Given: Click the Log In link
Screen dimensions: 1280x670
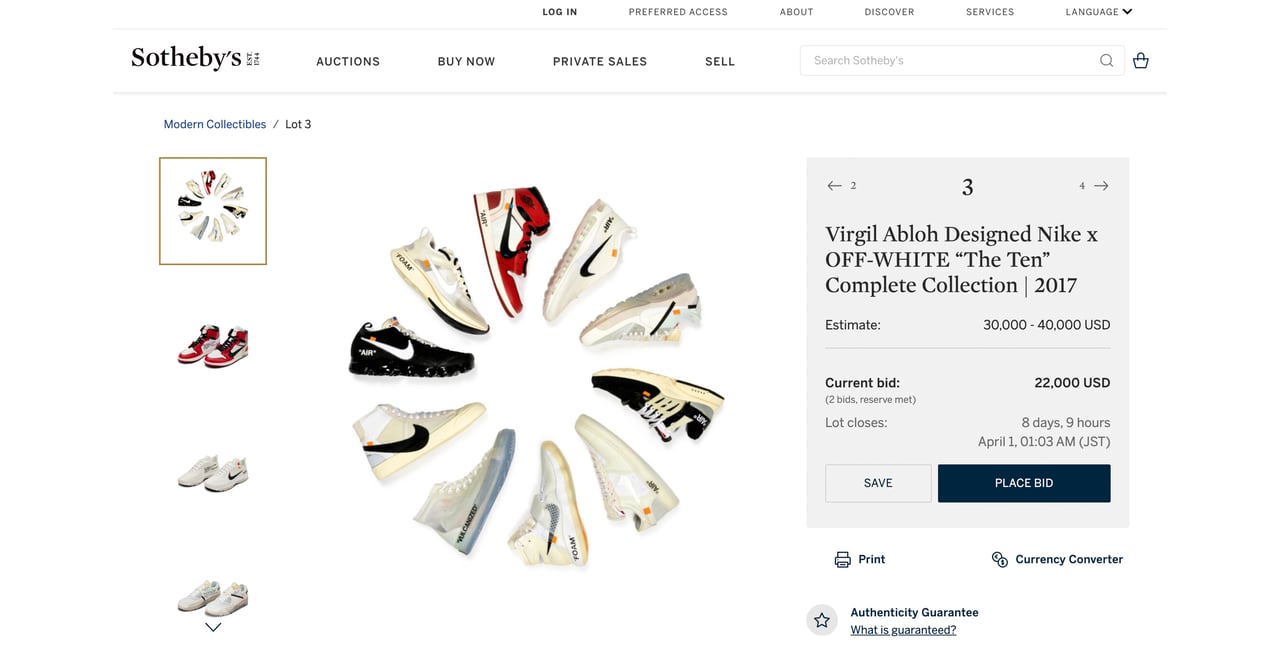Looking at the screenshot, I should [x=560, y=12].
